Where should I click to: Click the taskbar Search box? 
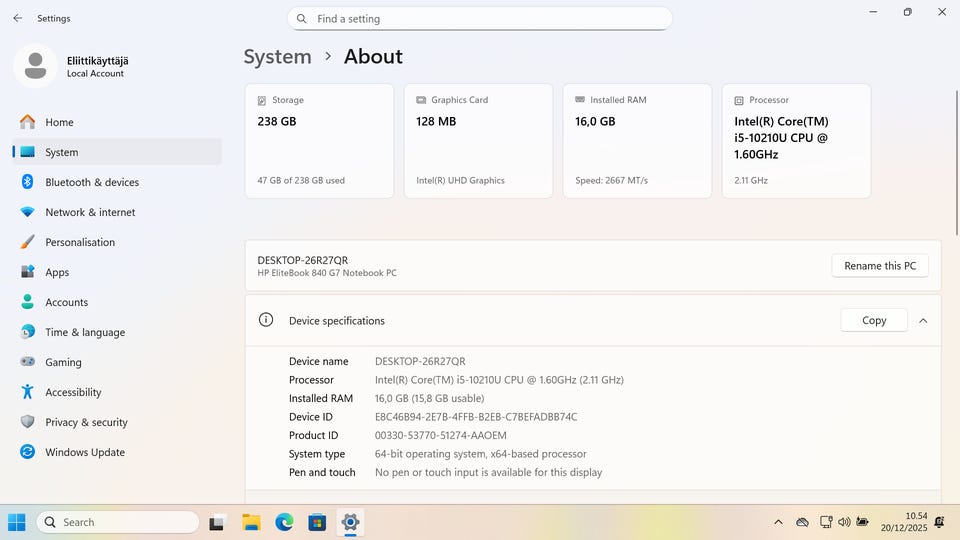point(118,522)
